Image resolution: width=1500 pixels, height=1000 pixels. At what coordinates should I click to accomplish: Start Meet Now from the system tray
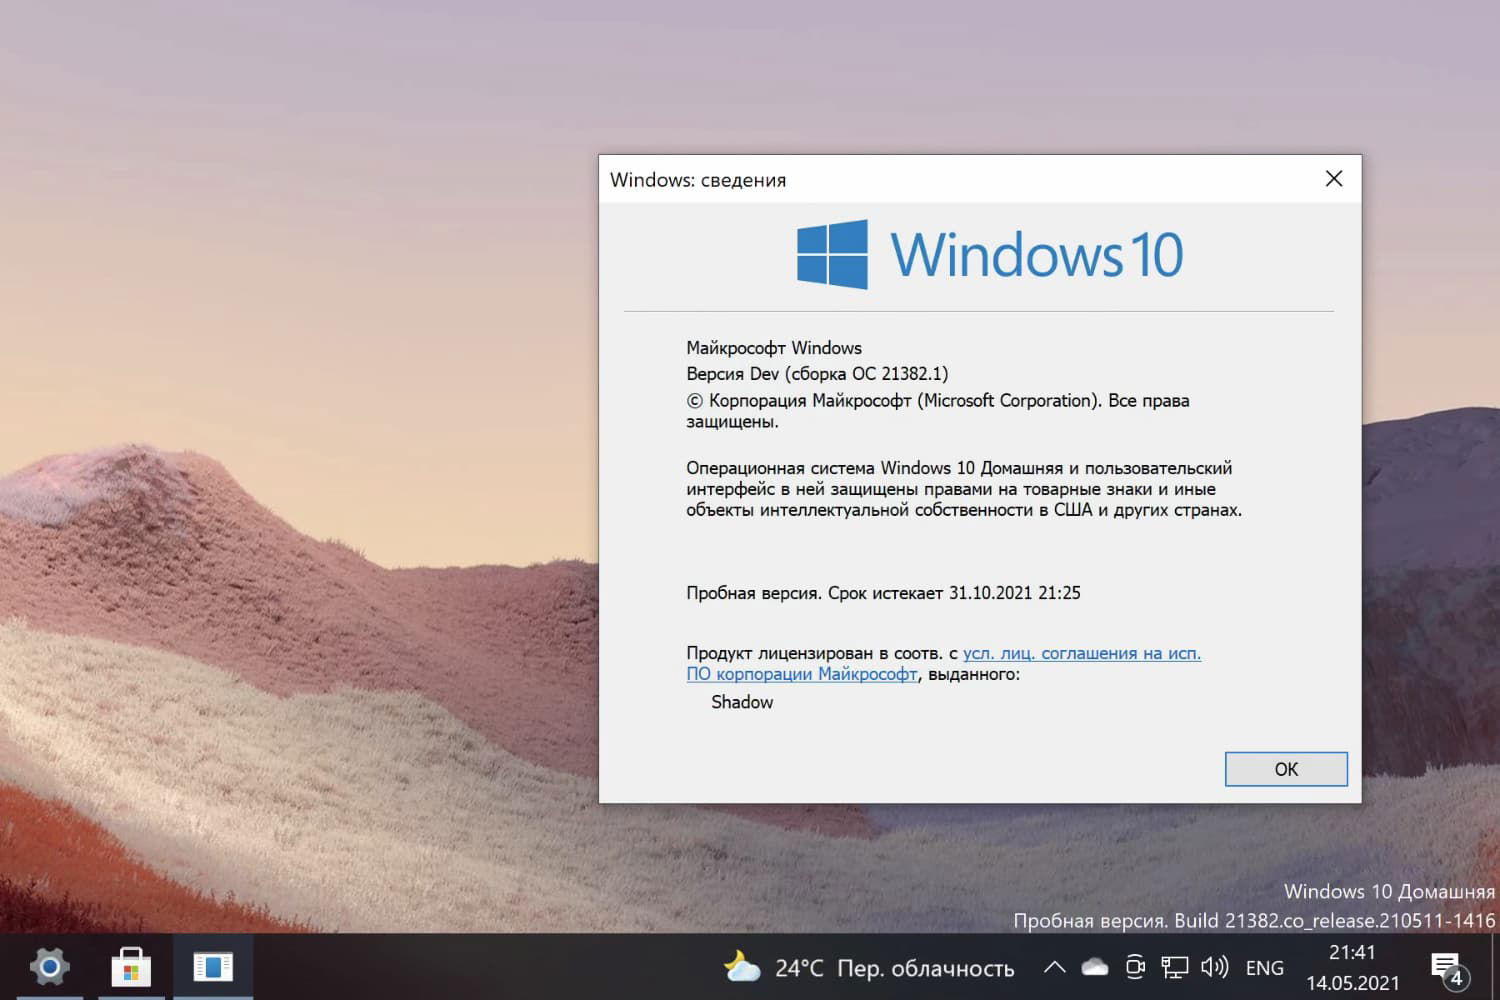pyautogui.click(x=1134, y=967)
